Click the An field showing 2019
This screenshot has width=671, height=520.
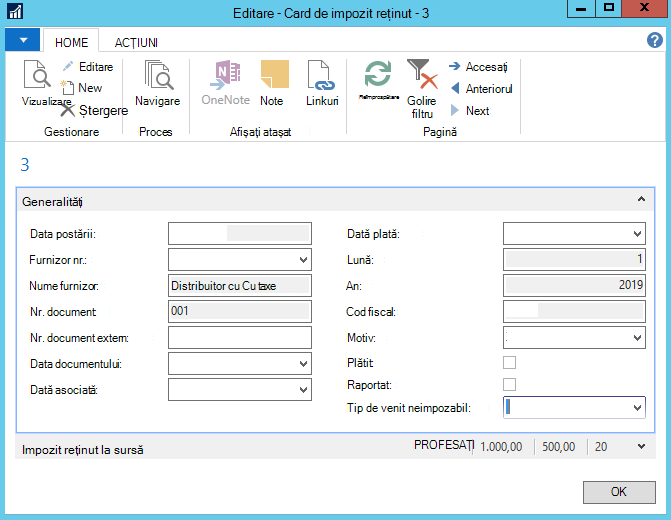click(574, 285)
